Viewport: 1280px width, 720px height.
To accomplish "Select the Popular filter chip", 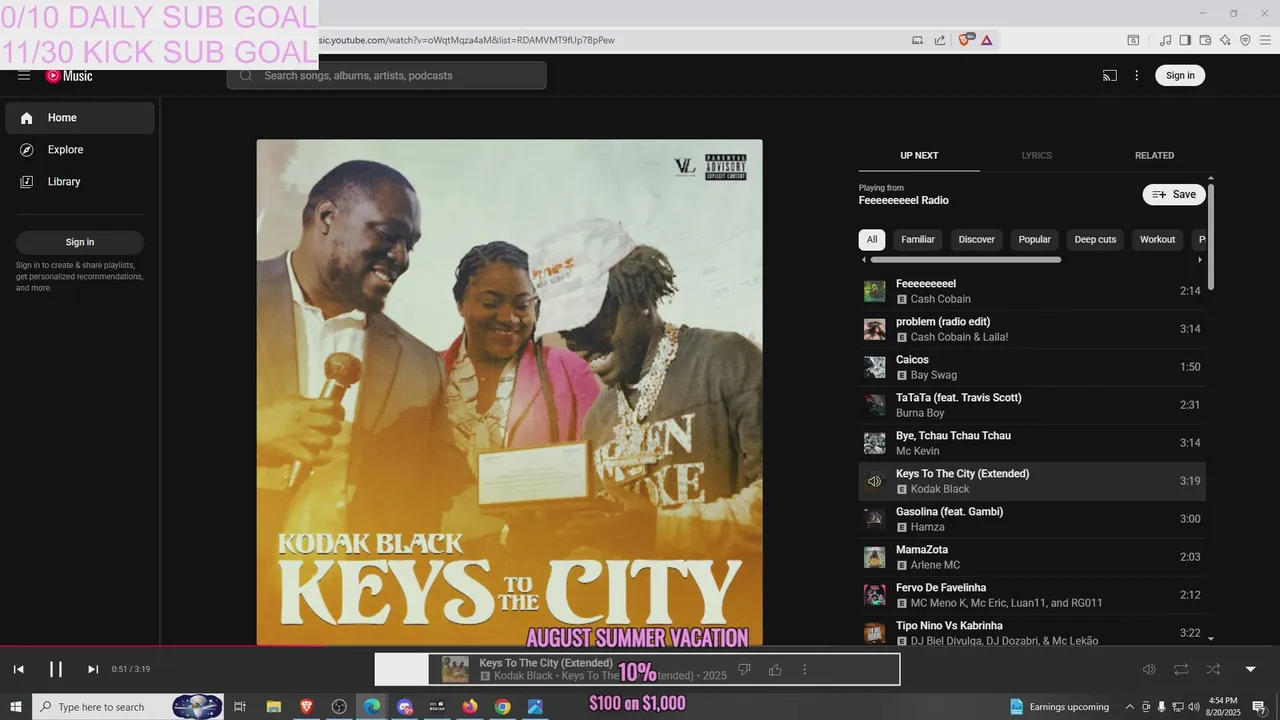I will (1035, 240).
